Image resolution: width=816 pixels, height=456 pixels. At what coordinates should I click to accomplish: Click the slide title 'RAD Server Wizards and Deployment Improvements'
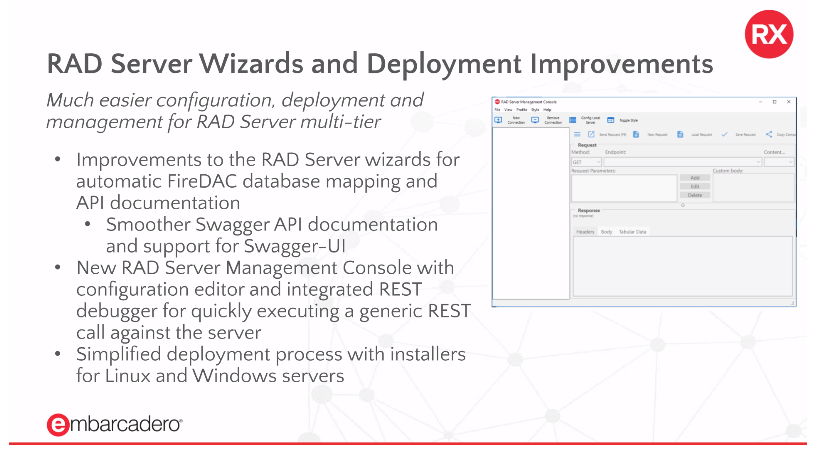pos(380,64)
